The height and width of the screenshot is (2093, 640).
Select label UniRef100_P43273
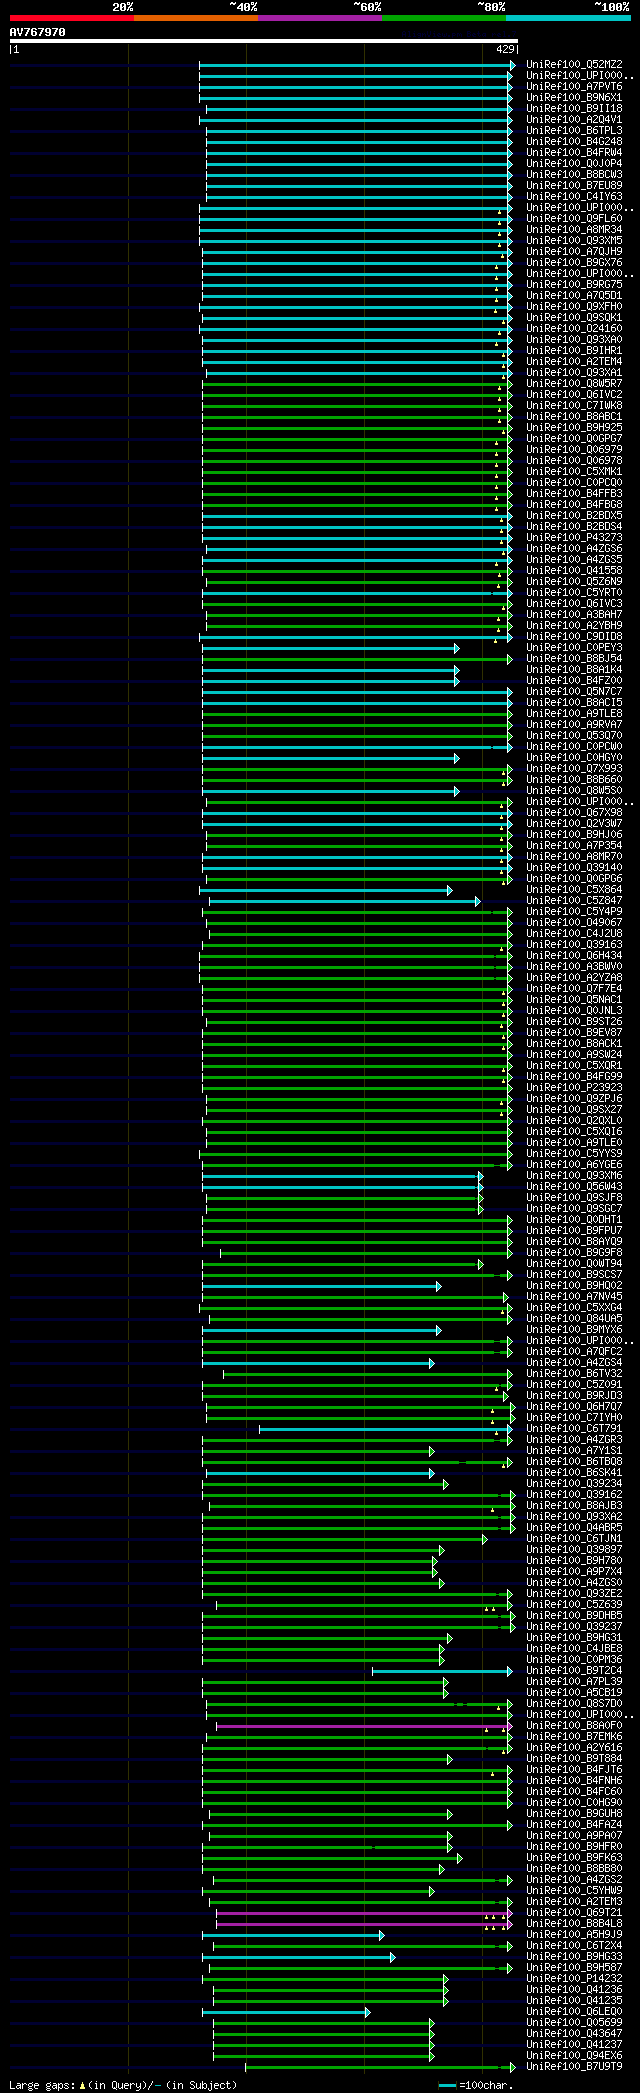pos(574,538)
